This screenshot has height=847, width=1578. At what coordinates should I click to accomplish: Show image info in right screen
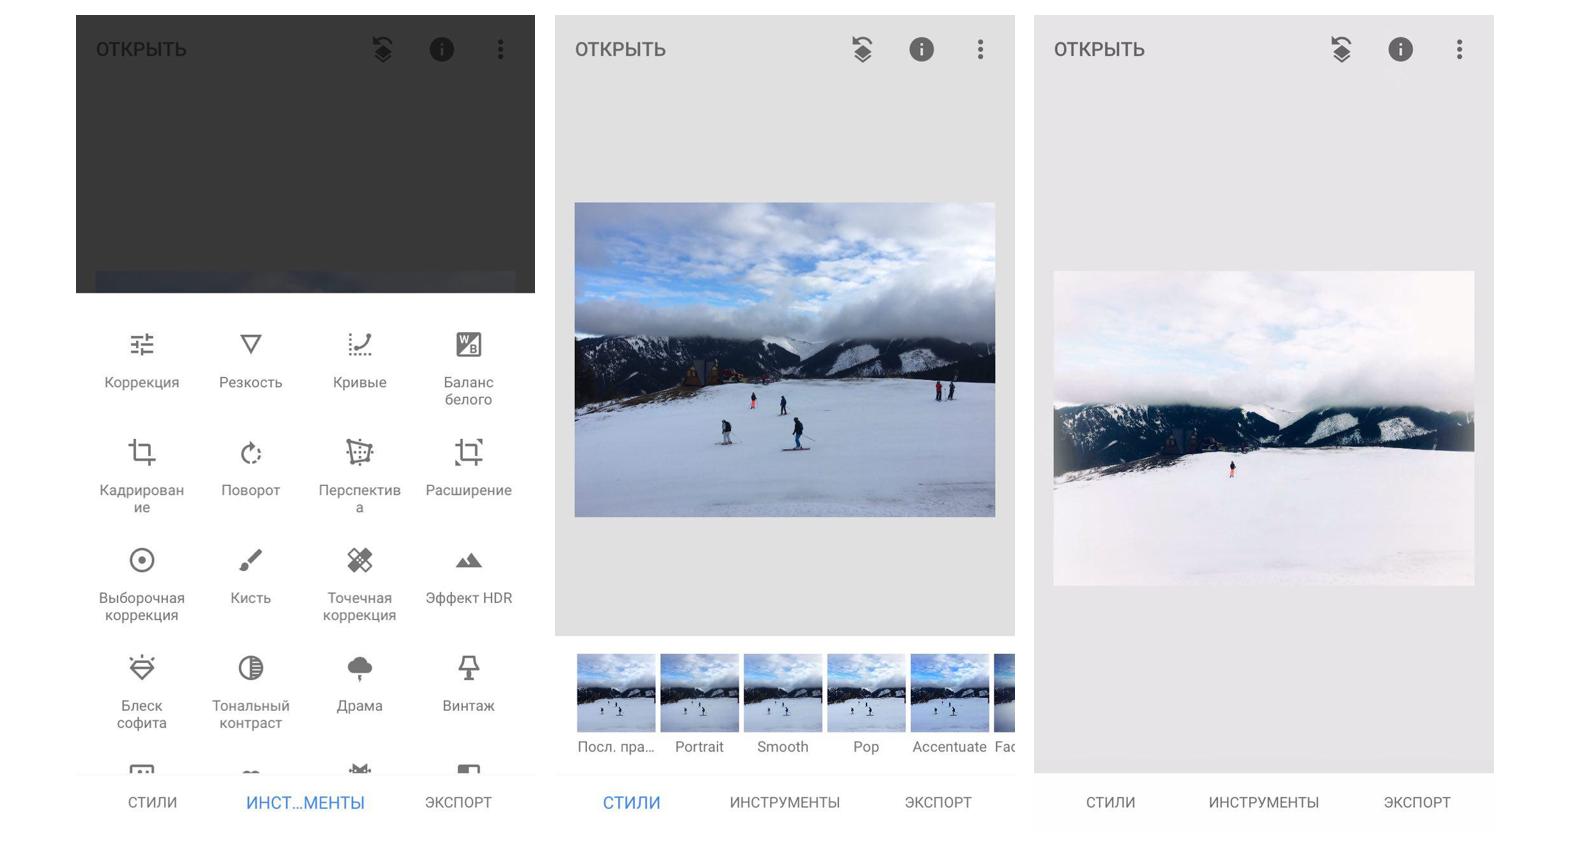1400,49
